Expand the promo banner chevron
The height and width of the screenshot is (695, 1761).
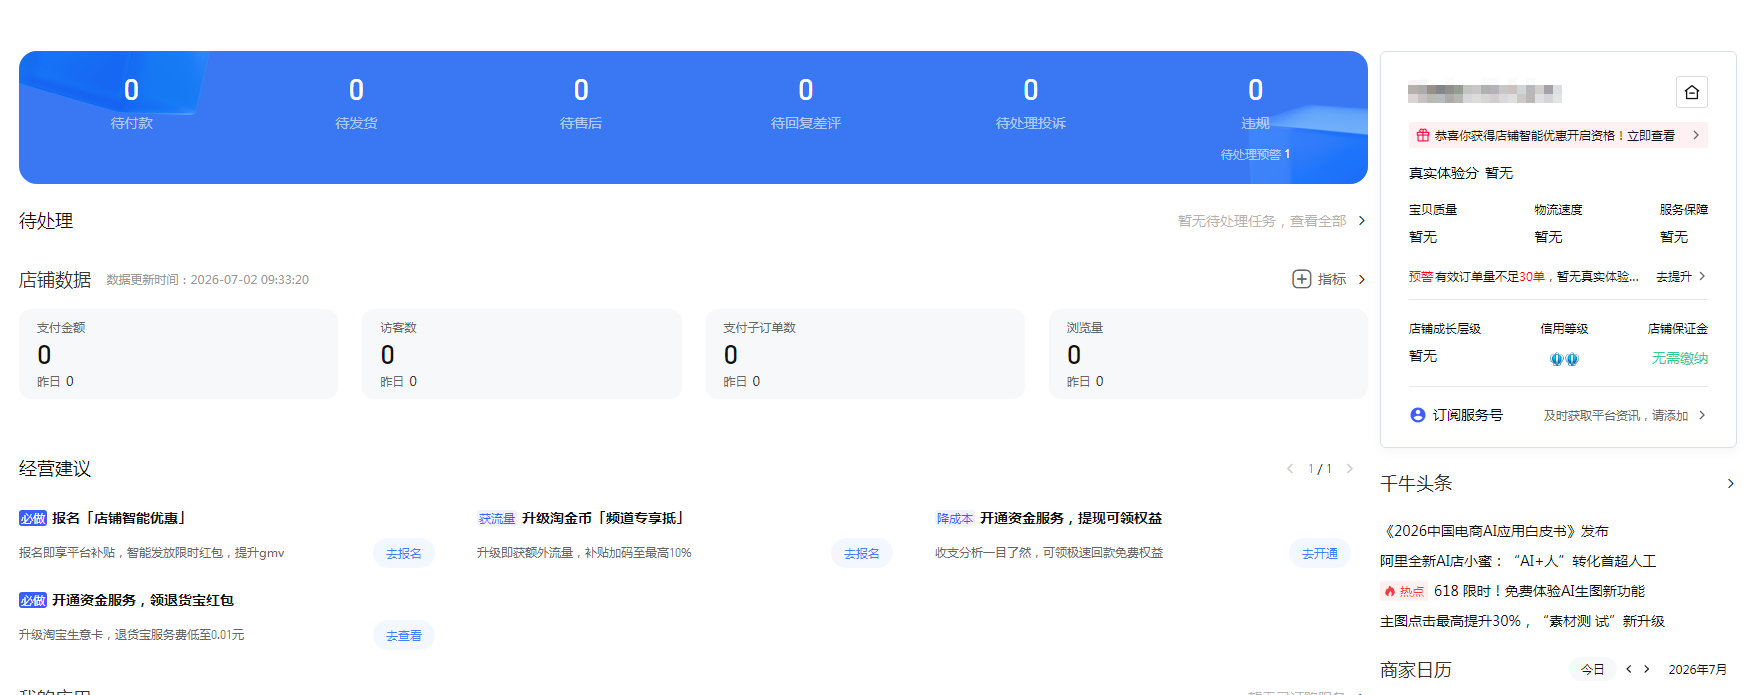click(x=1696, y=135)
